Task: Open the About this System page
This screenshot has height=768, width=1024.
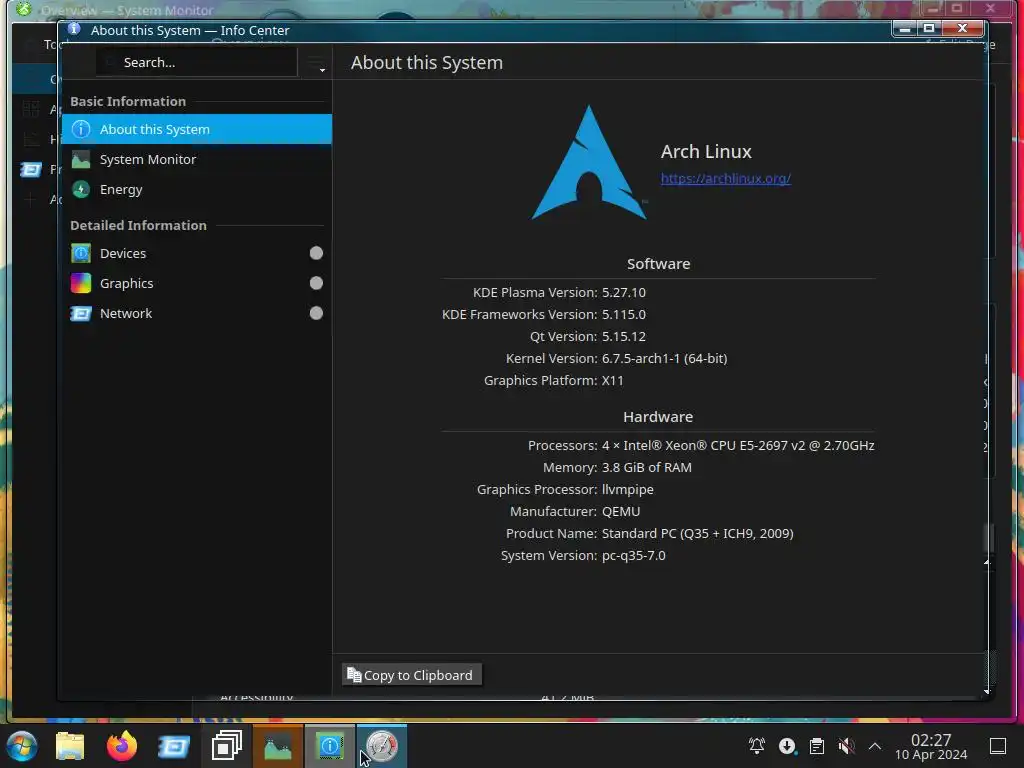Action: click(x=197, y=129)
